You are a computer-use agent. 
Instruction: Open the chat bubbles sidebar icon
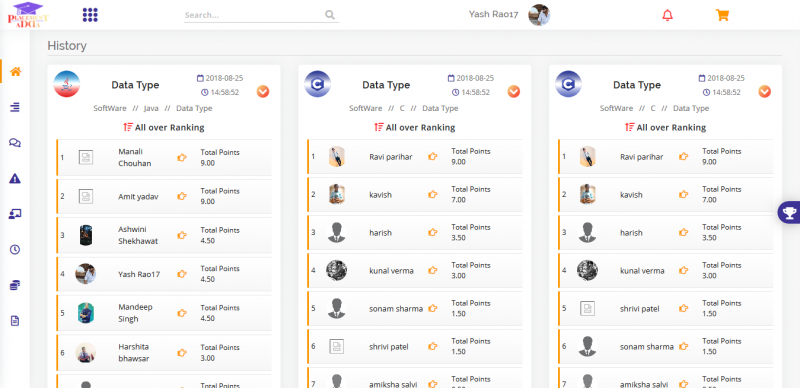tap(15, 142)
